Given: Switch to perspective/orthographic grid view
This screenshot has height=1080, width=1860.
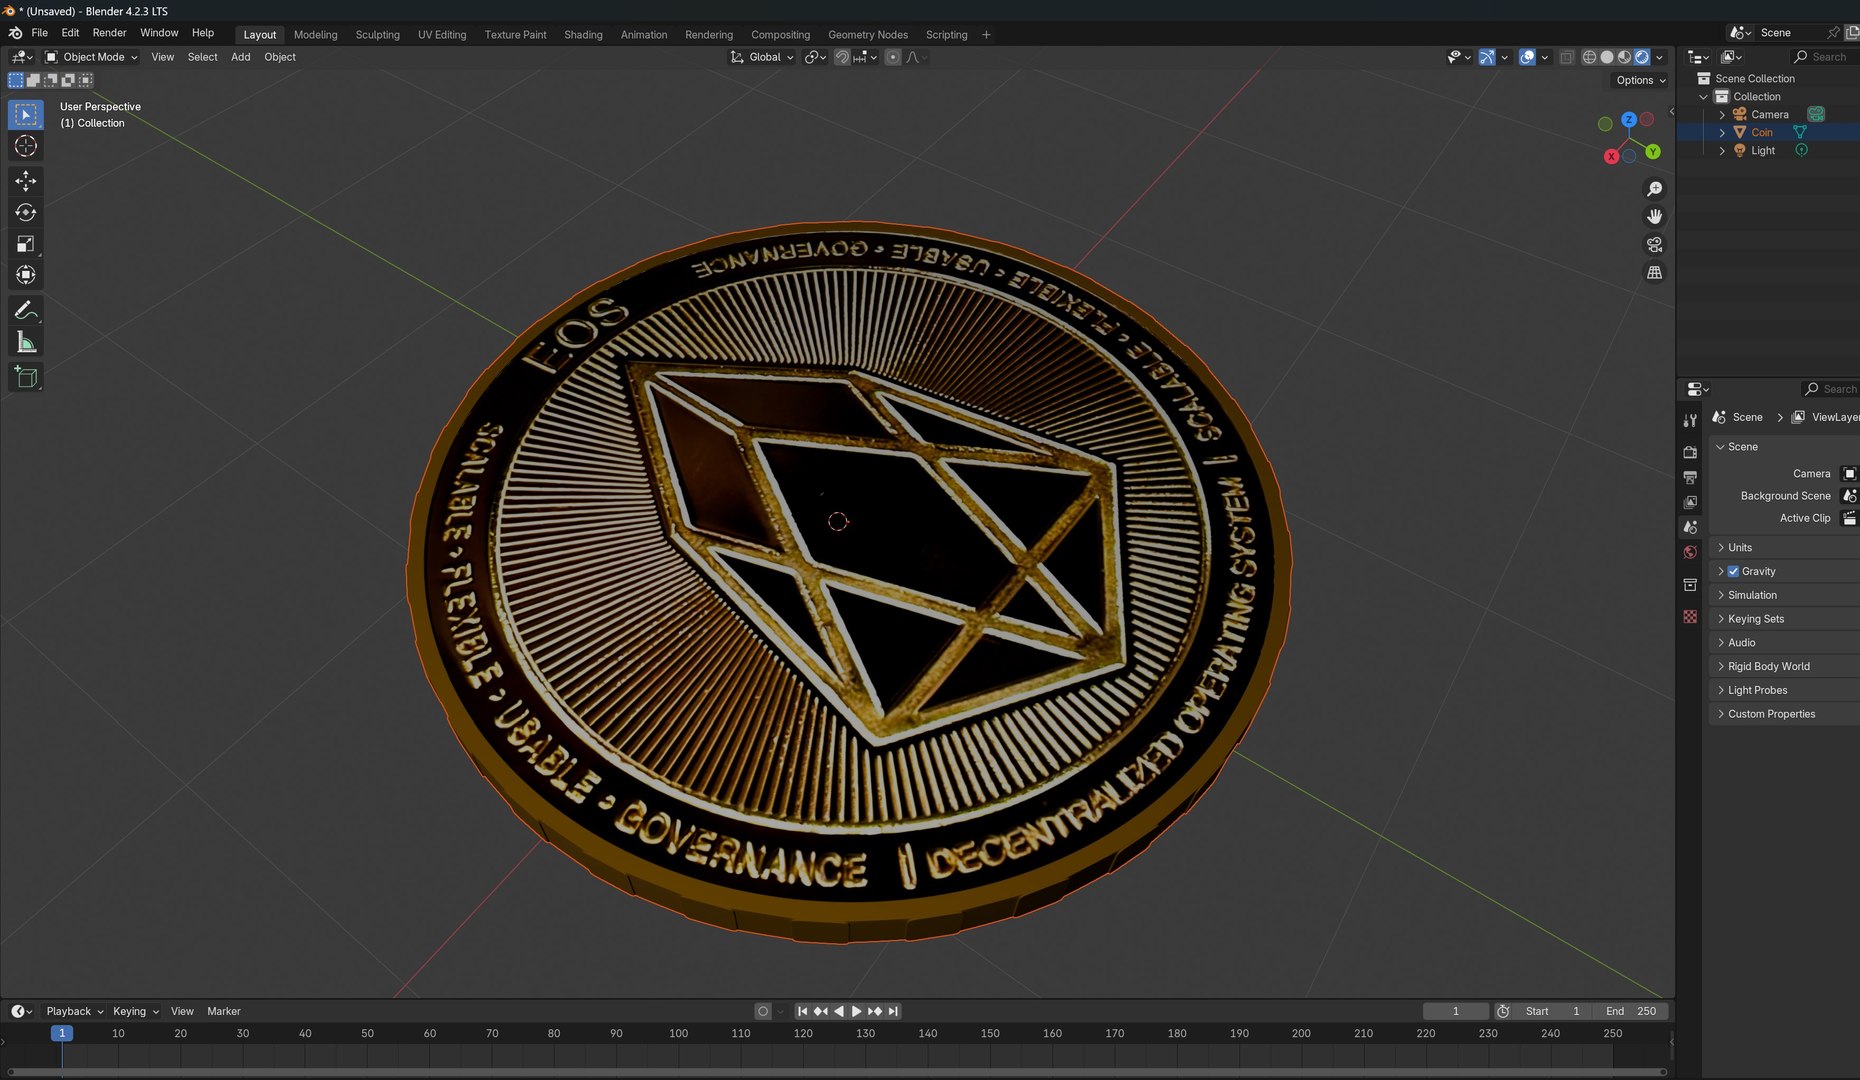Looking at the screenshot, I should click(1655, 273).
